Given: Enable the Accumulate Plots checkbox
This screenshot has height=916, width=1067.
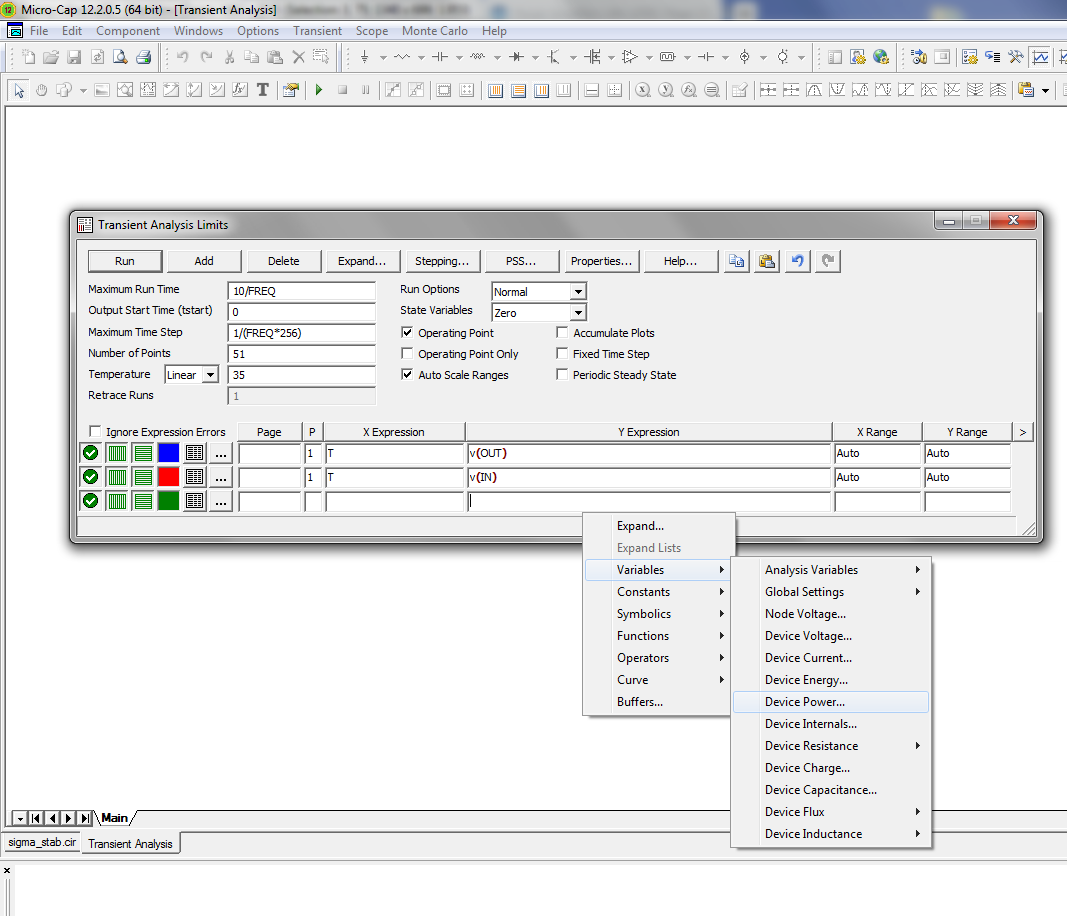Looking at the screenshot, I should tap(562, 333).
